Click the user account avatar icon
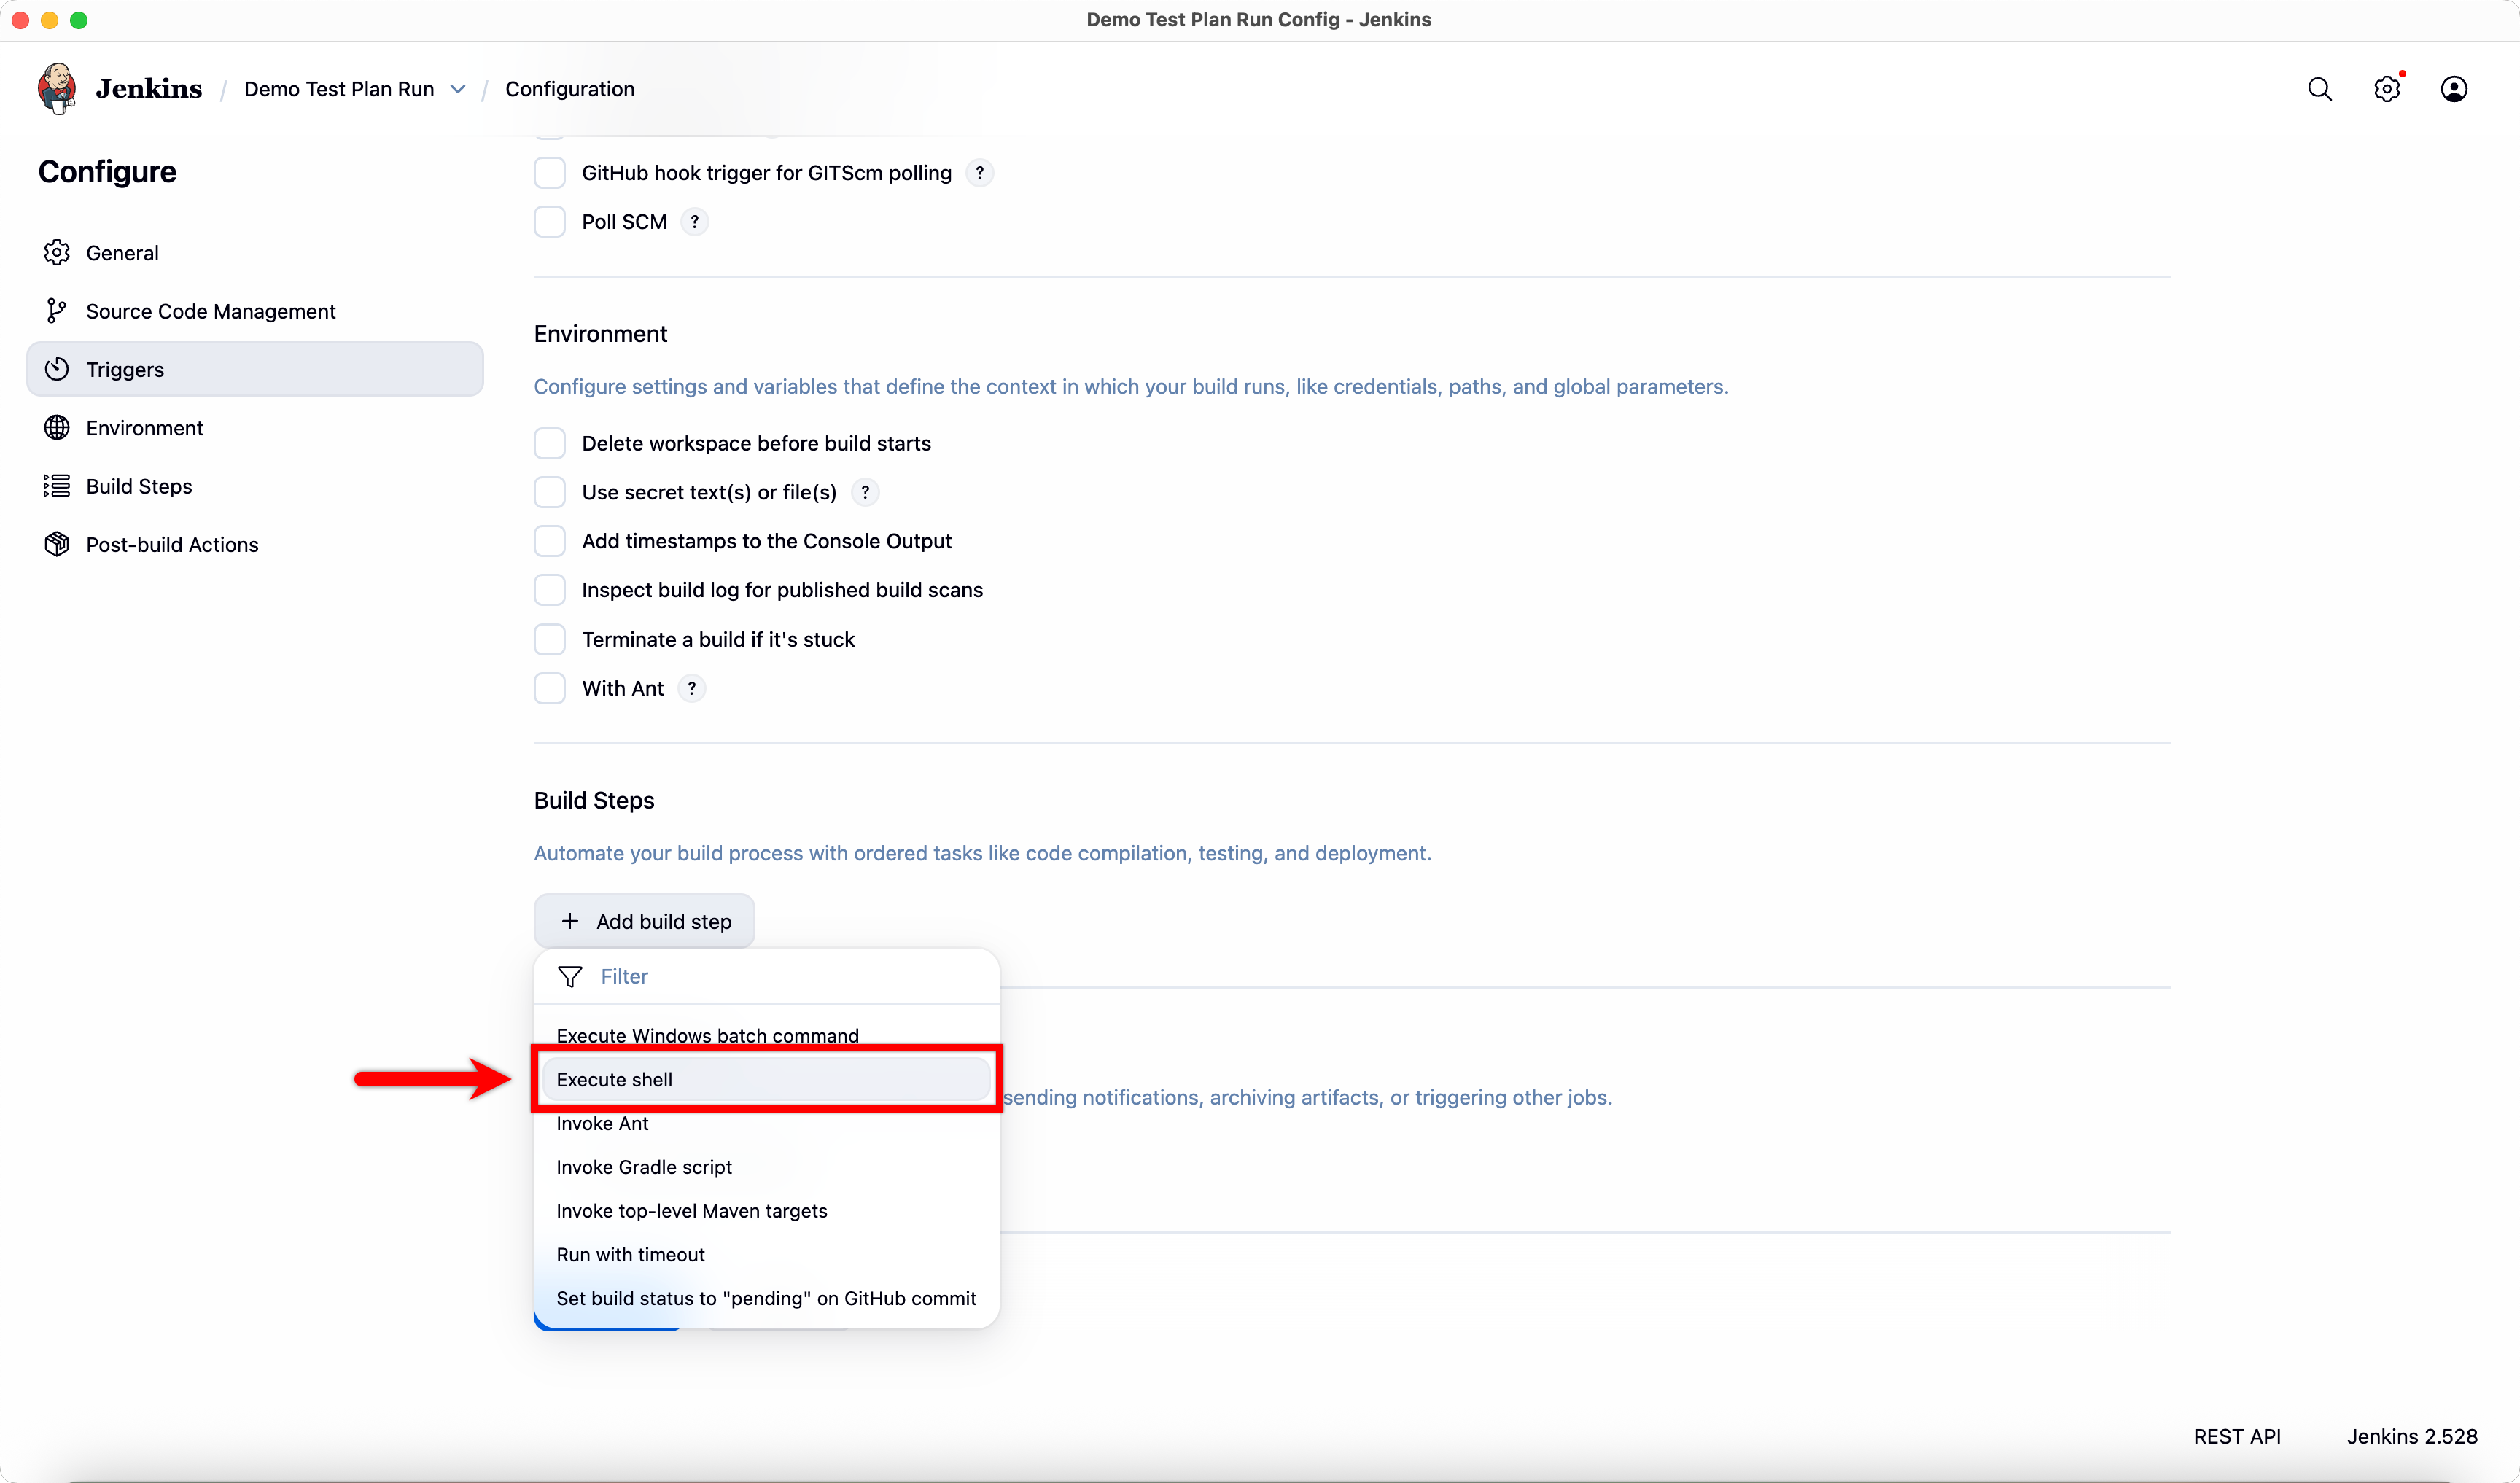Screen dimensions: 2520x1483 click(2453, 89)
